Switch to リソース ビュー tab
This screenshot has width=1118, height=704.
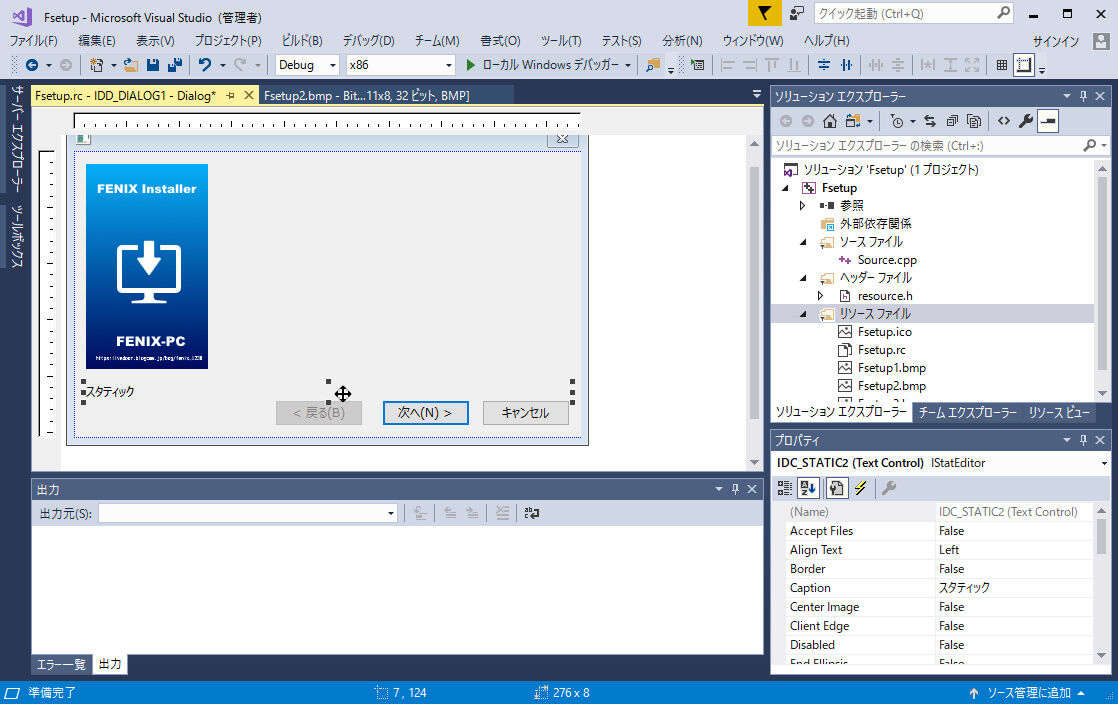pos(1059,412)
